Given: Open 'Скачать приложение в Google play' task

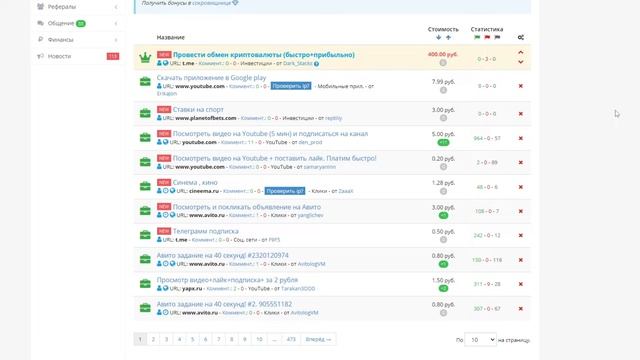Looking at the screenshot, I should 211,78.
